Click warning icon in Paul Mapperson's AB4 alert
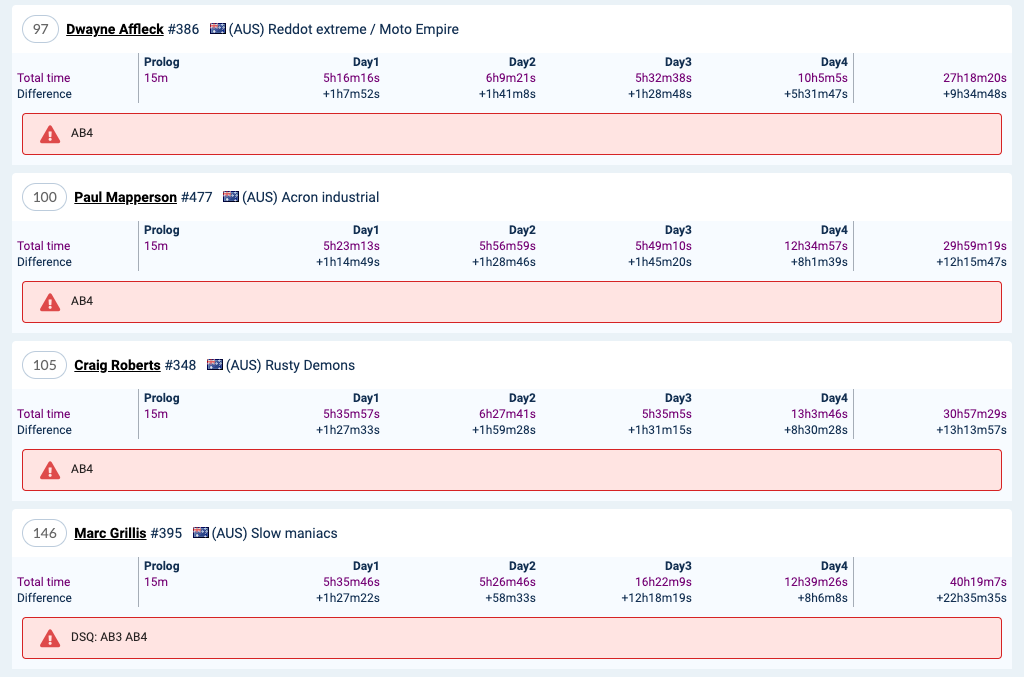 pyautogui.click(x=50, y=302)
